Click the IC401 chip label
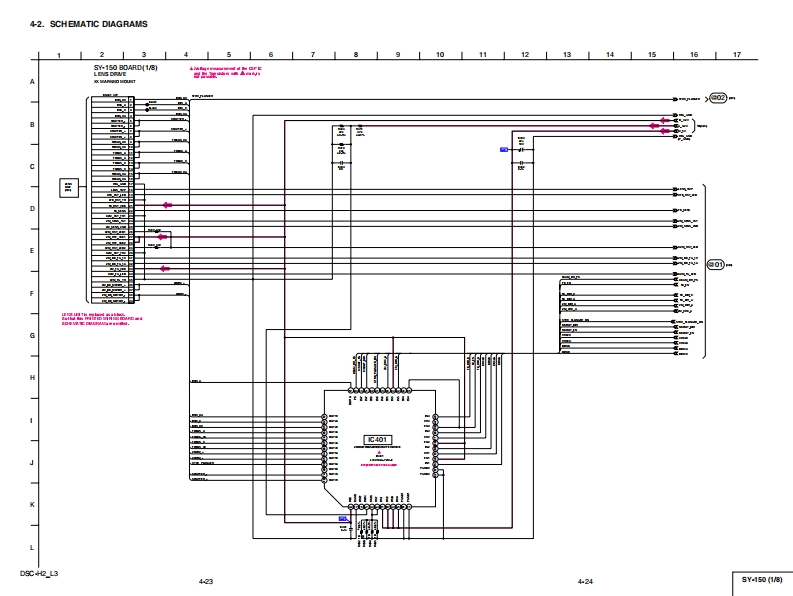Screen dimensions: 793x596 coord(376,440)
